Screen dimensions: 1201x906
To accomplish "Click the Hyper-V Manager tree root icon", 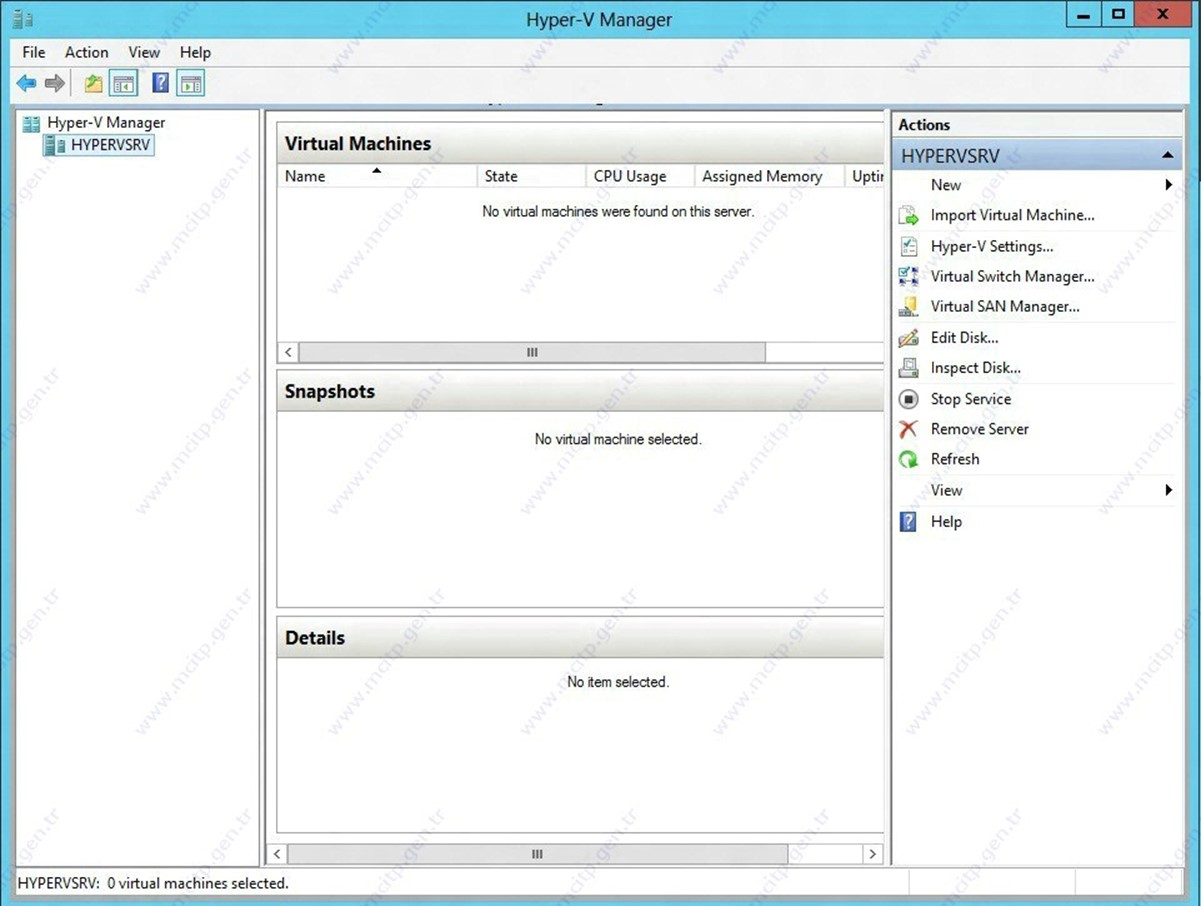I will [x=31, y=123].
